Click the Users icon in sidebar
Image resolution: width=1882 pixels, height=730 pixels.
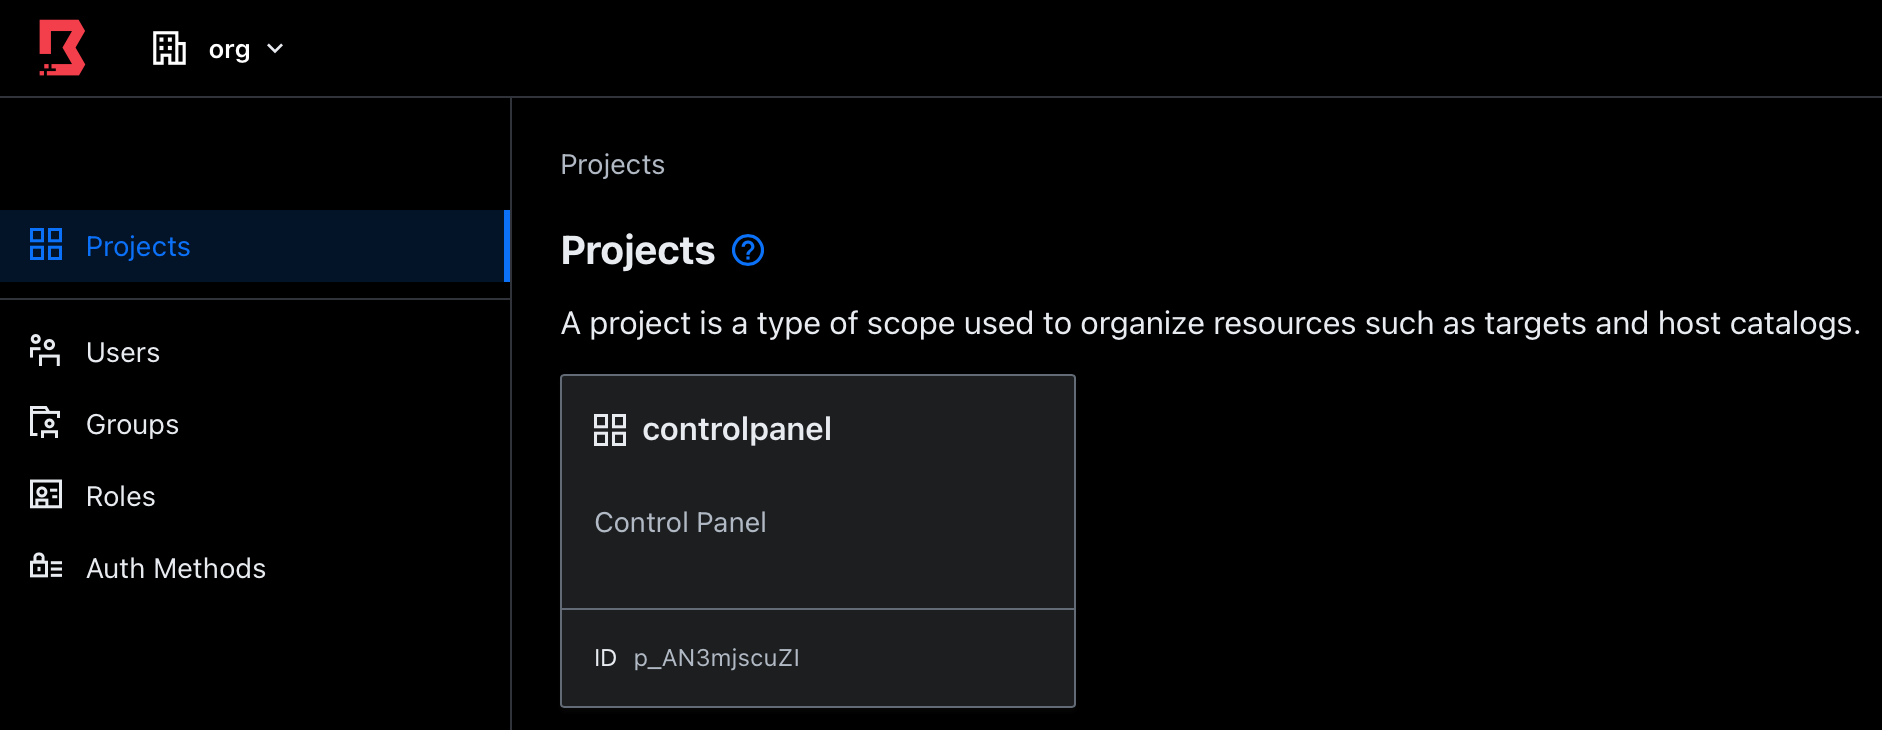click(x=45, y=351)
